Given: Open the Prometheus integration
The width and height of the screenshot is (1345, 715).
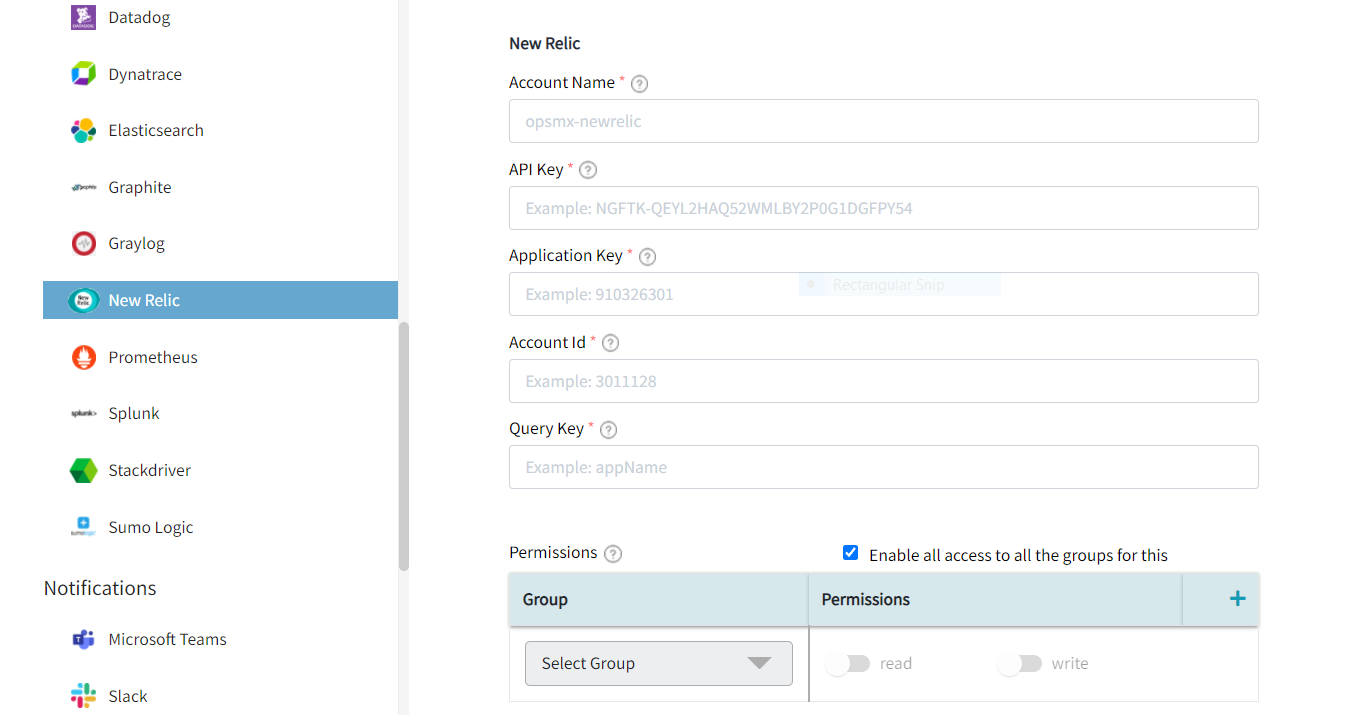Looking at the screenshot, I should 84,357.
